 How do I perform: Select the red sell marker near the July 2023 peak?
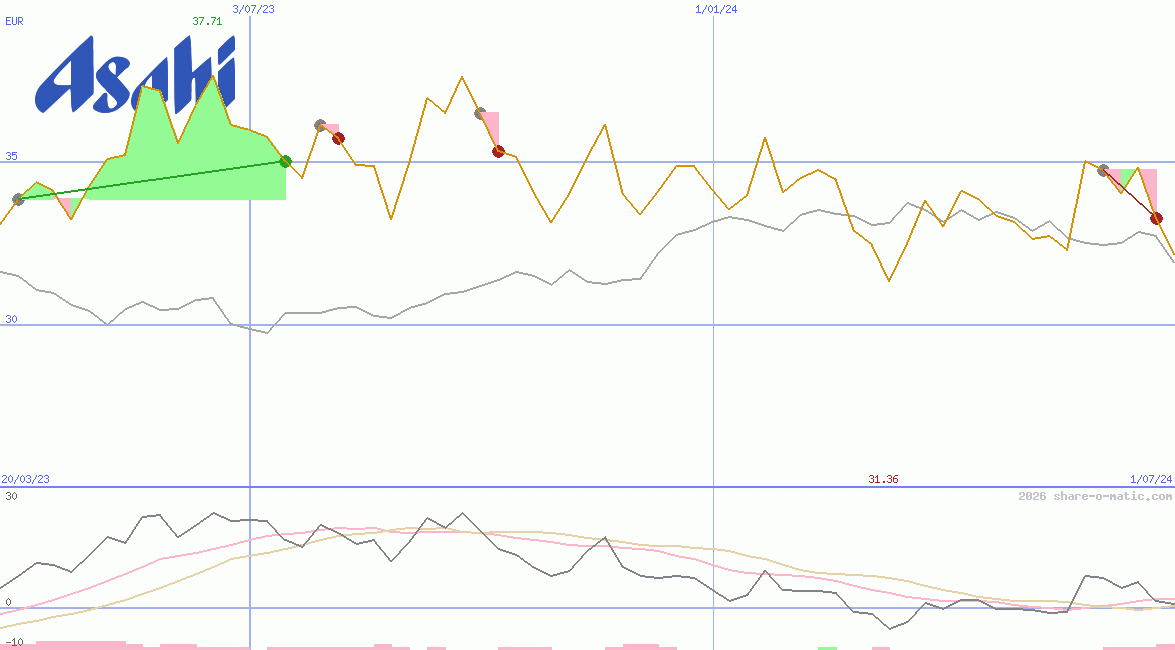click(338, 138)
